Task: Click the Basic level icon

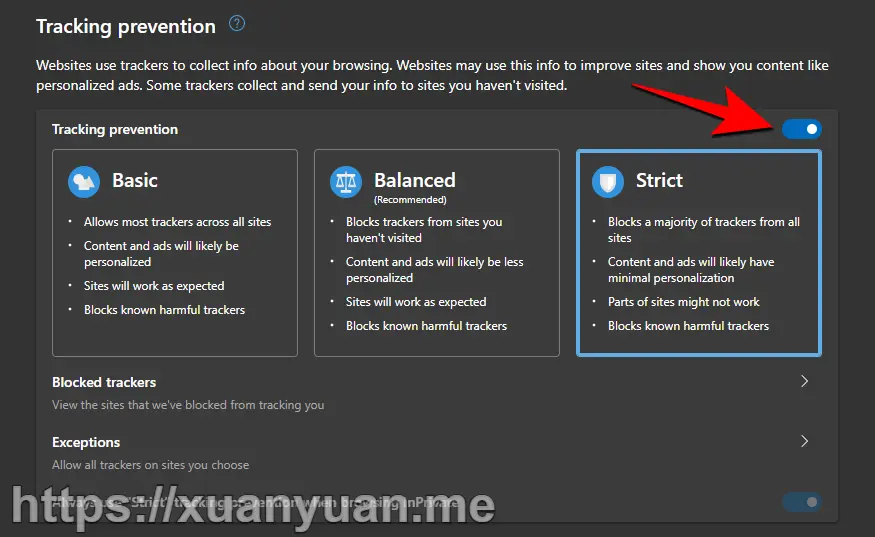Action: (84, 181)
